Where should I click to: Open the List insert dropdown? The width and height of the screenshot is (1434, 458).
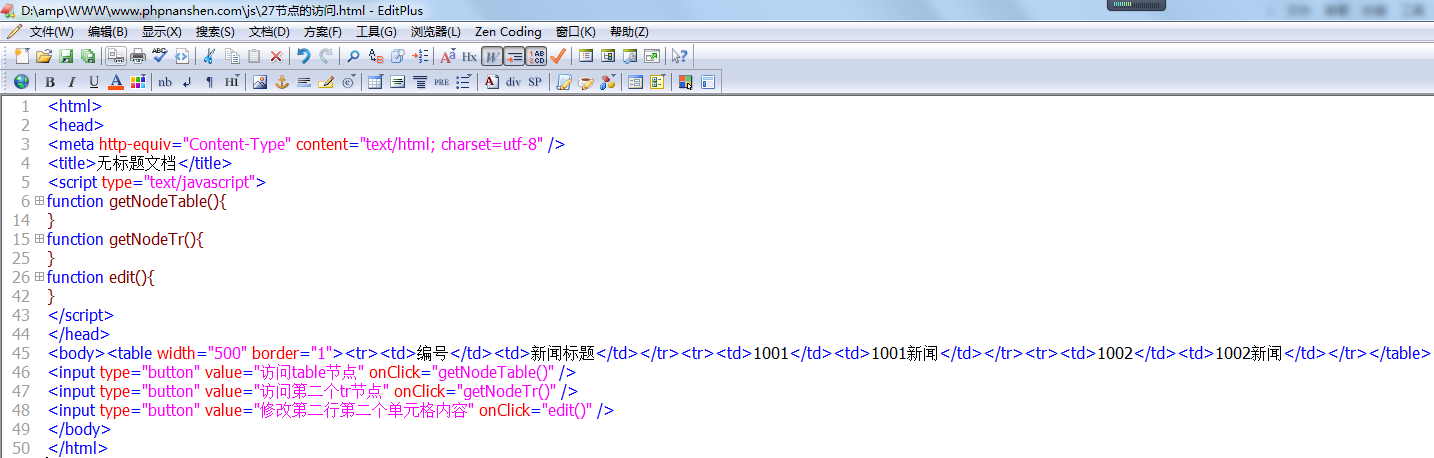[463, 82]
